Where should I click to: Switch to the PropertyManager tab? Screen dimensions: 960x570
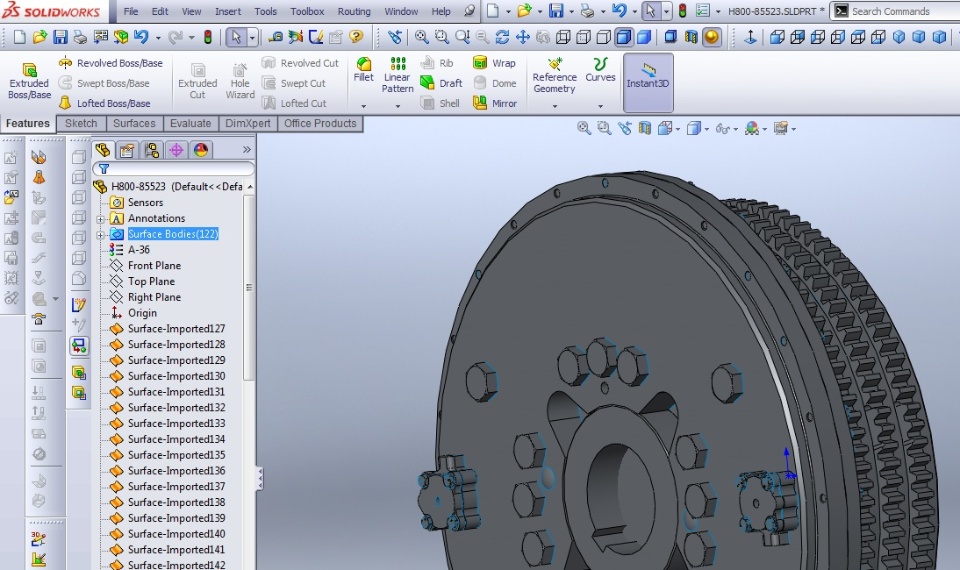(x=127, y=150)
